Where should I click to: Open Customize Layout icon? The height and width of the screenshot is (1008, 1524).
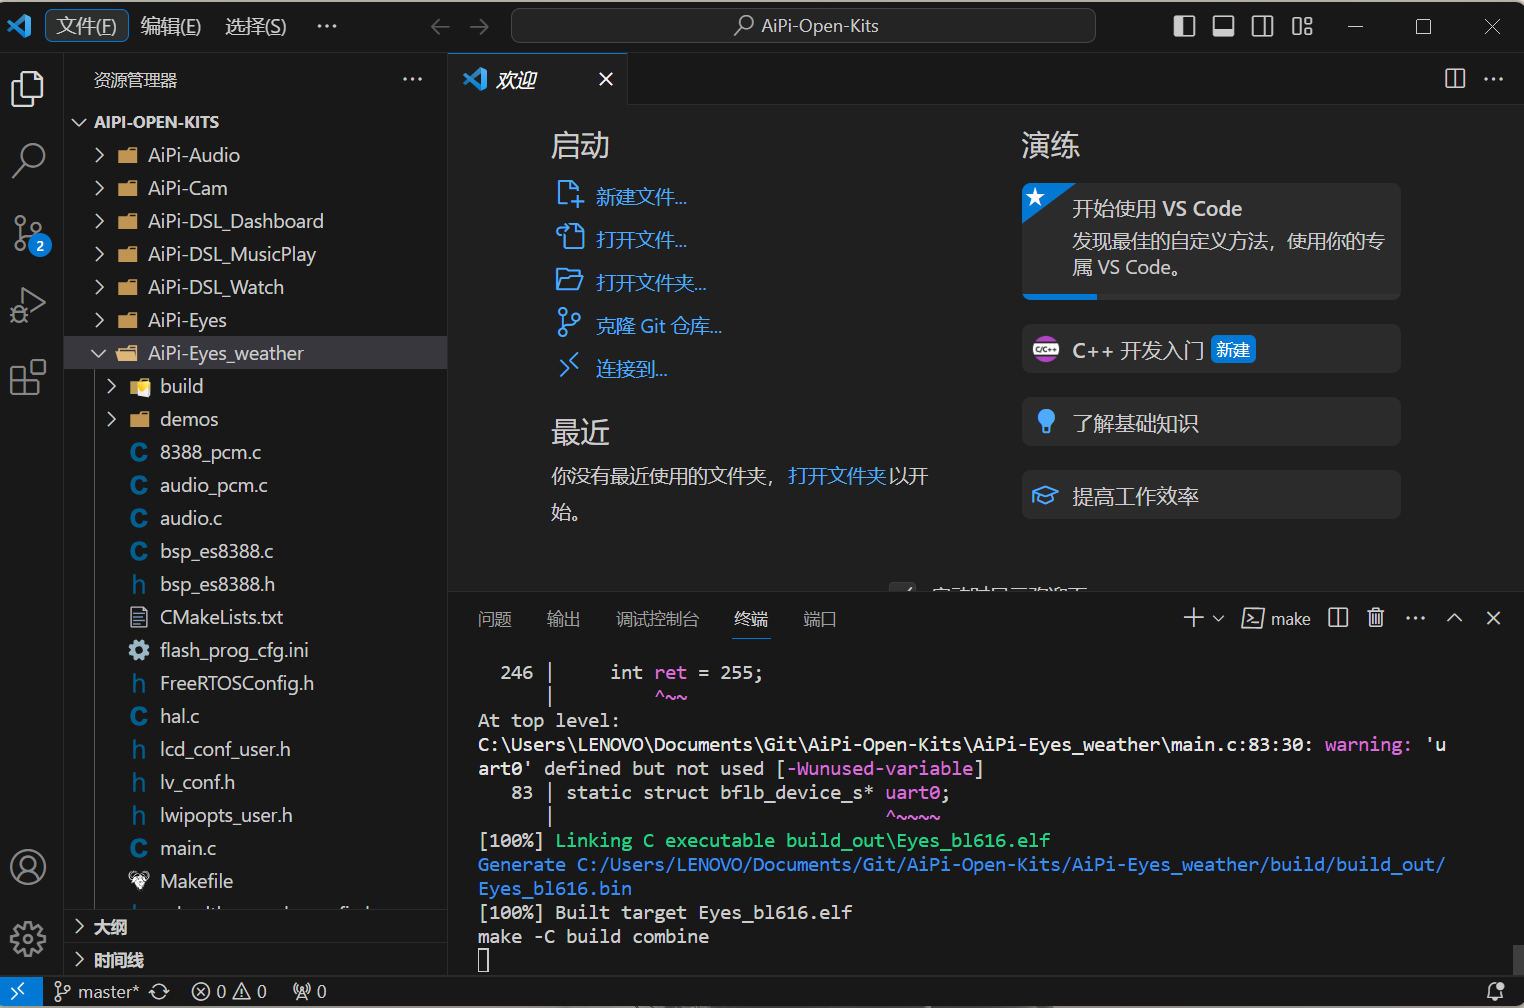[1302, 26]
